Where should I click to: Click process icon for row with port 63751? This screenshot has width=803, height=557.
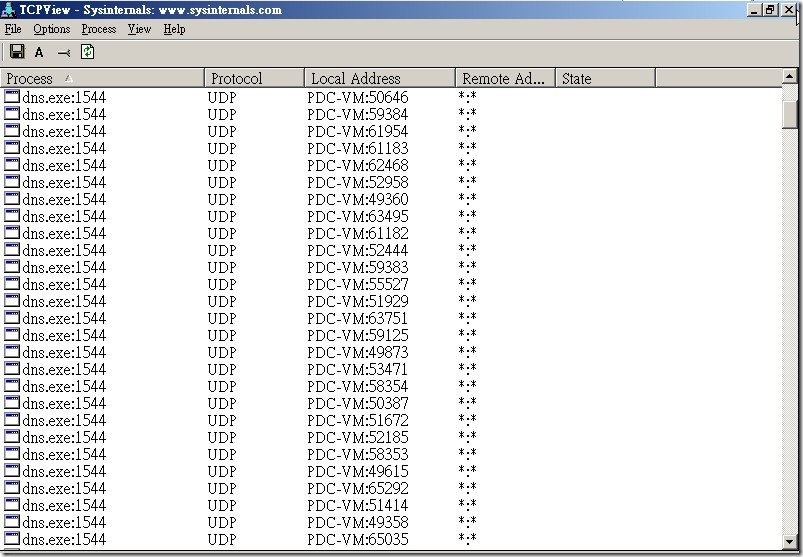click(12, 317)
